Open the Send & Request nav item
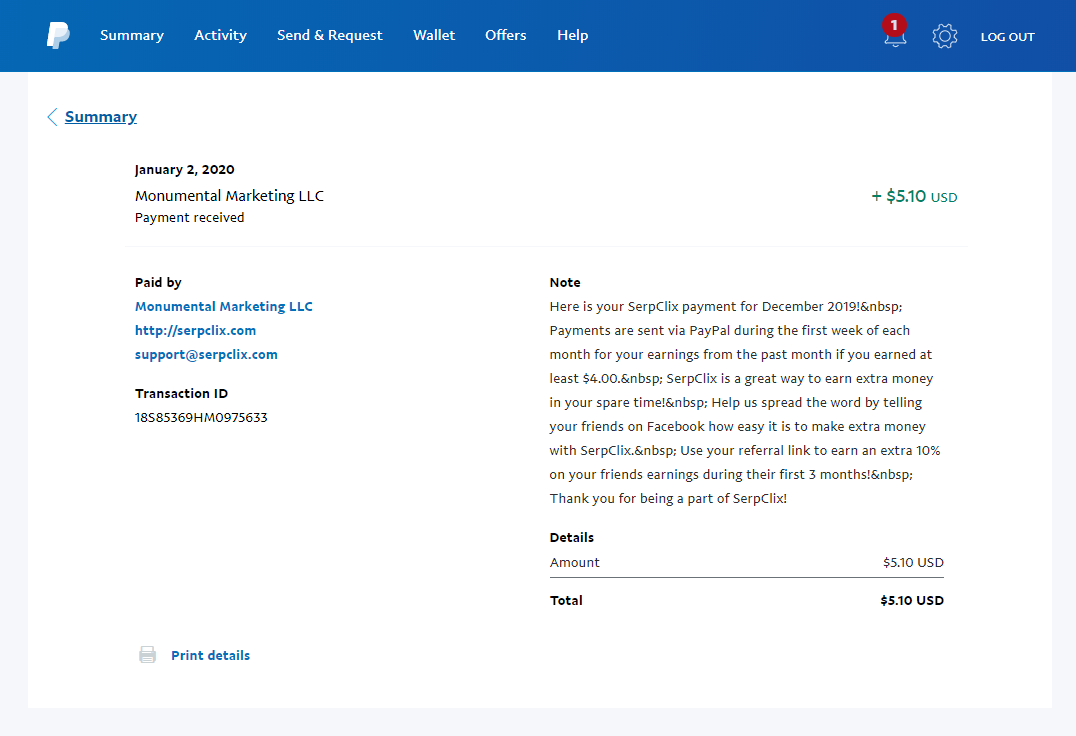The image size is (1076, 736). click(x=329, y=35)
